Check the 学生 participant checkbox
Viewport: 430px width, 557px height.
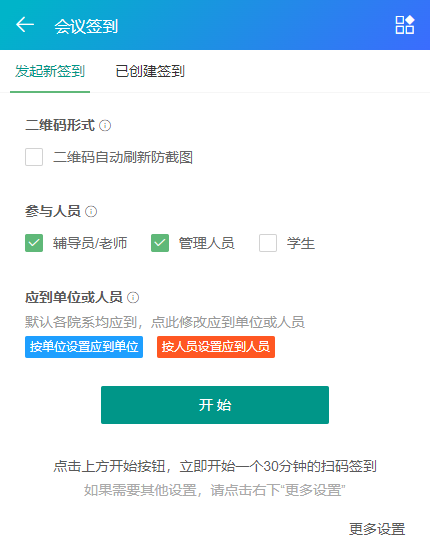pos(268,243)
